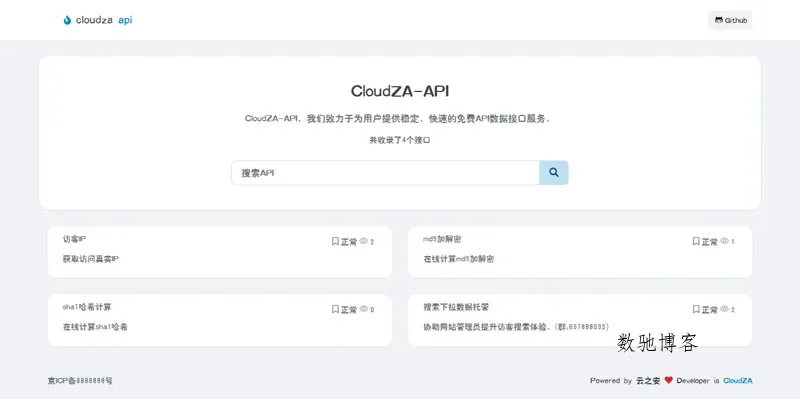Click eye views icon on sha1哈希计算 card
This screenshot has height=399, width=800.
point(364,309)
